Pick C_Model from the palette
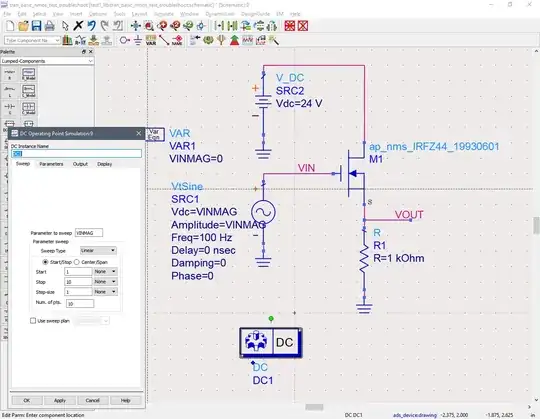Image resolution: width=540 pixels, height=419 pixels. 29,108
